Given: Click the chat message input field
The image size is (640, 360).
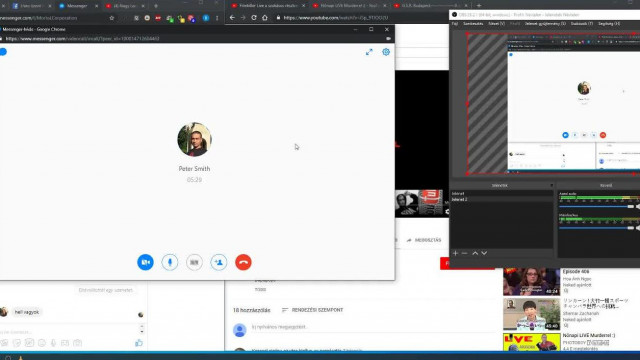Looking at the screenshot, I should (x=69, y=332).
